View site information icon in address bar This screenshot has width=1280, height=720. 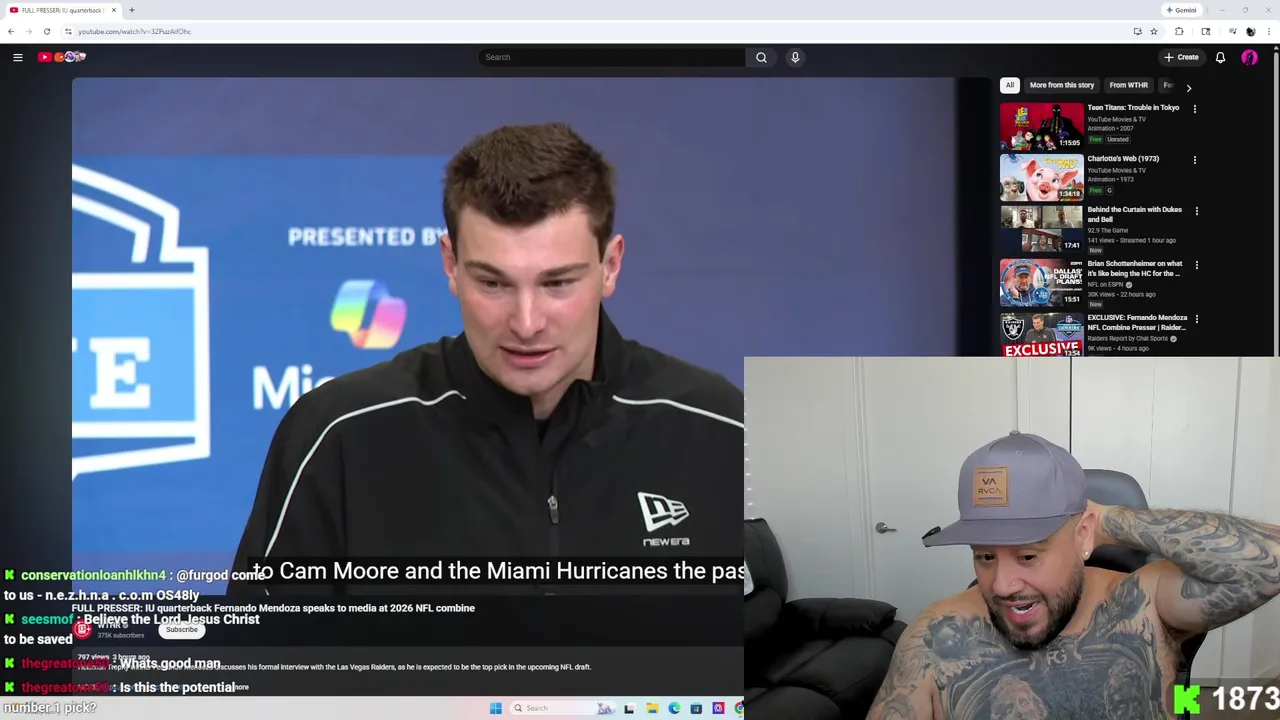[x=68, y=31]
